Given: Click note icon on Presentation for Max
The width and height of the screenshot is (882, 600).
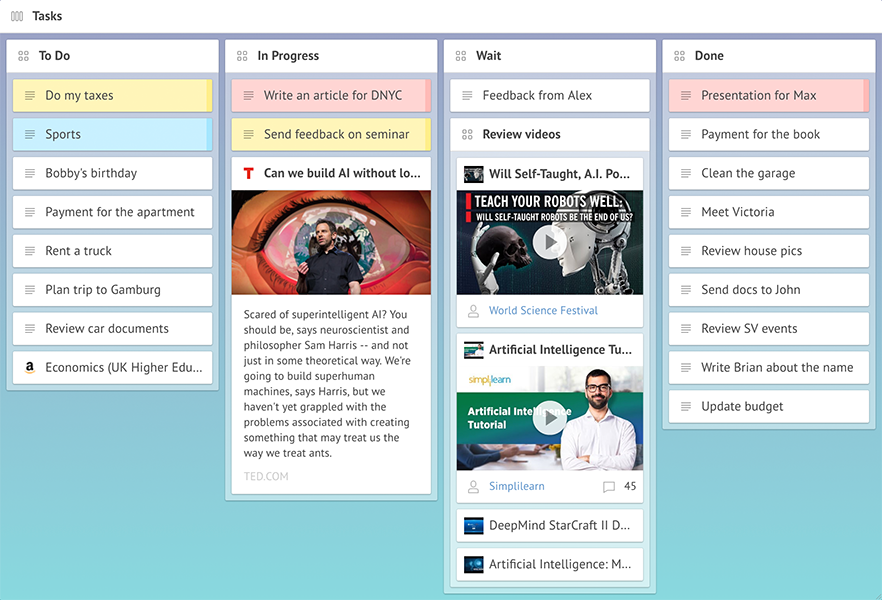Looking at the screenshot, I should coord(686,96).
